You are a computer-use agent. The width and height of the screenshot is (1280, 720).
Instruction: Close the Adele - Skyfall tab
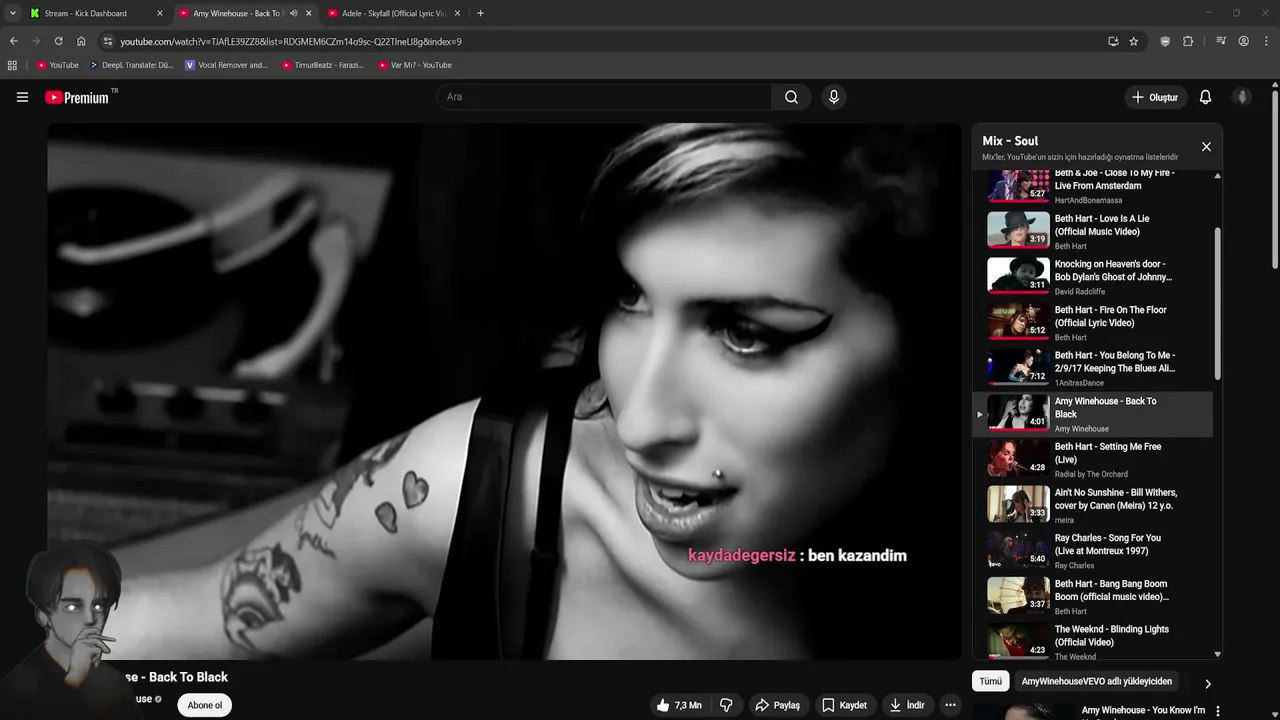tap(457, 13)
